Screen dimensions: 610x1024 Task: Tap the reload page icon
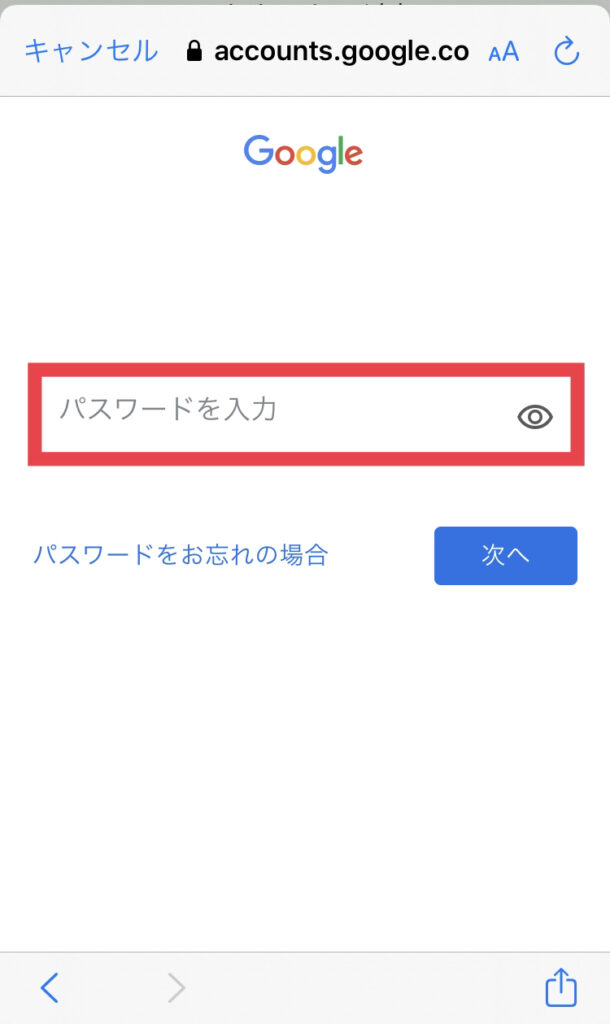(566, 51)
